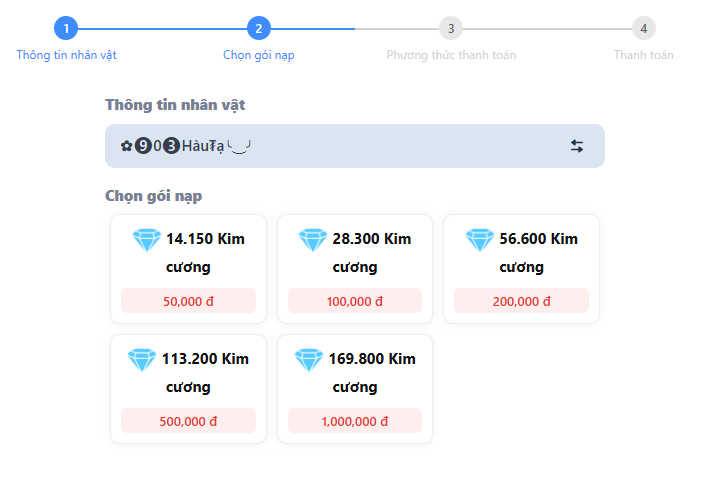
Task: Go to step 3 circle
Action: pyautogui.click(x=451, y=28)
